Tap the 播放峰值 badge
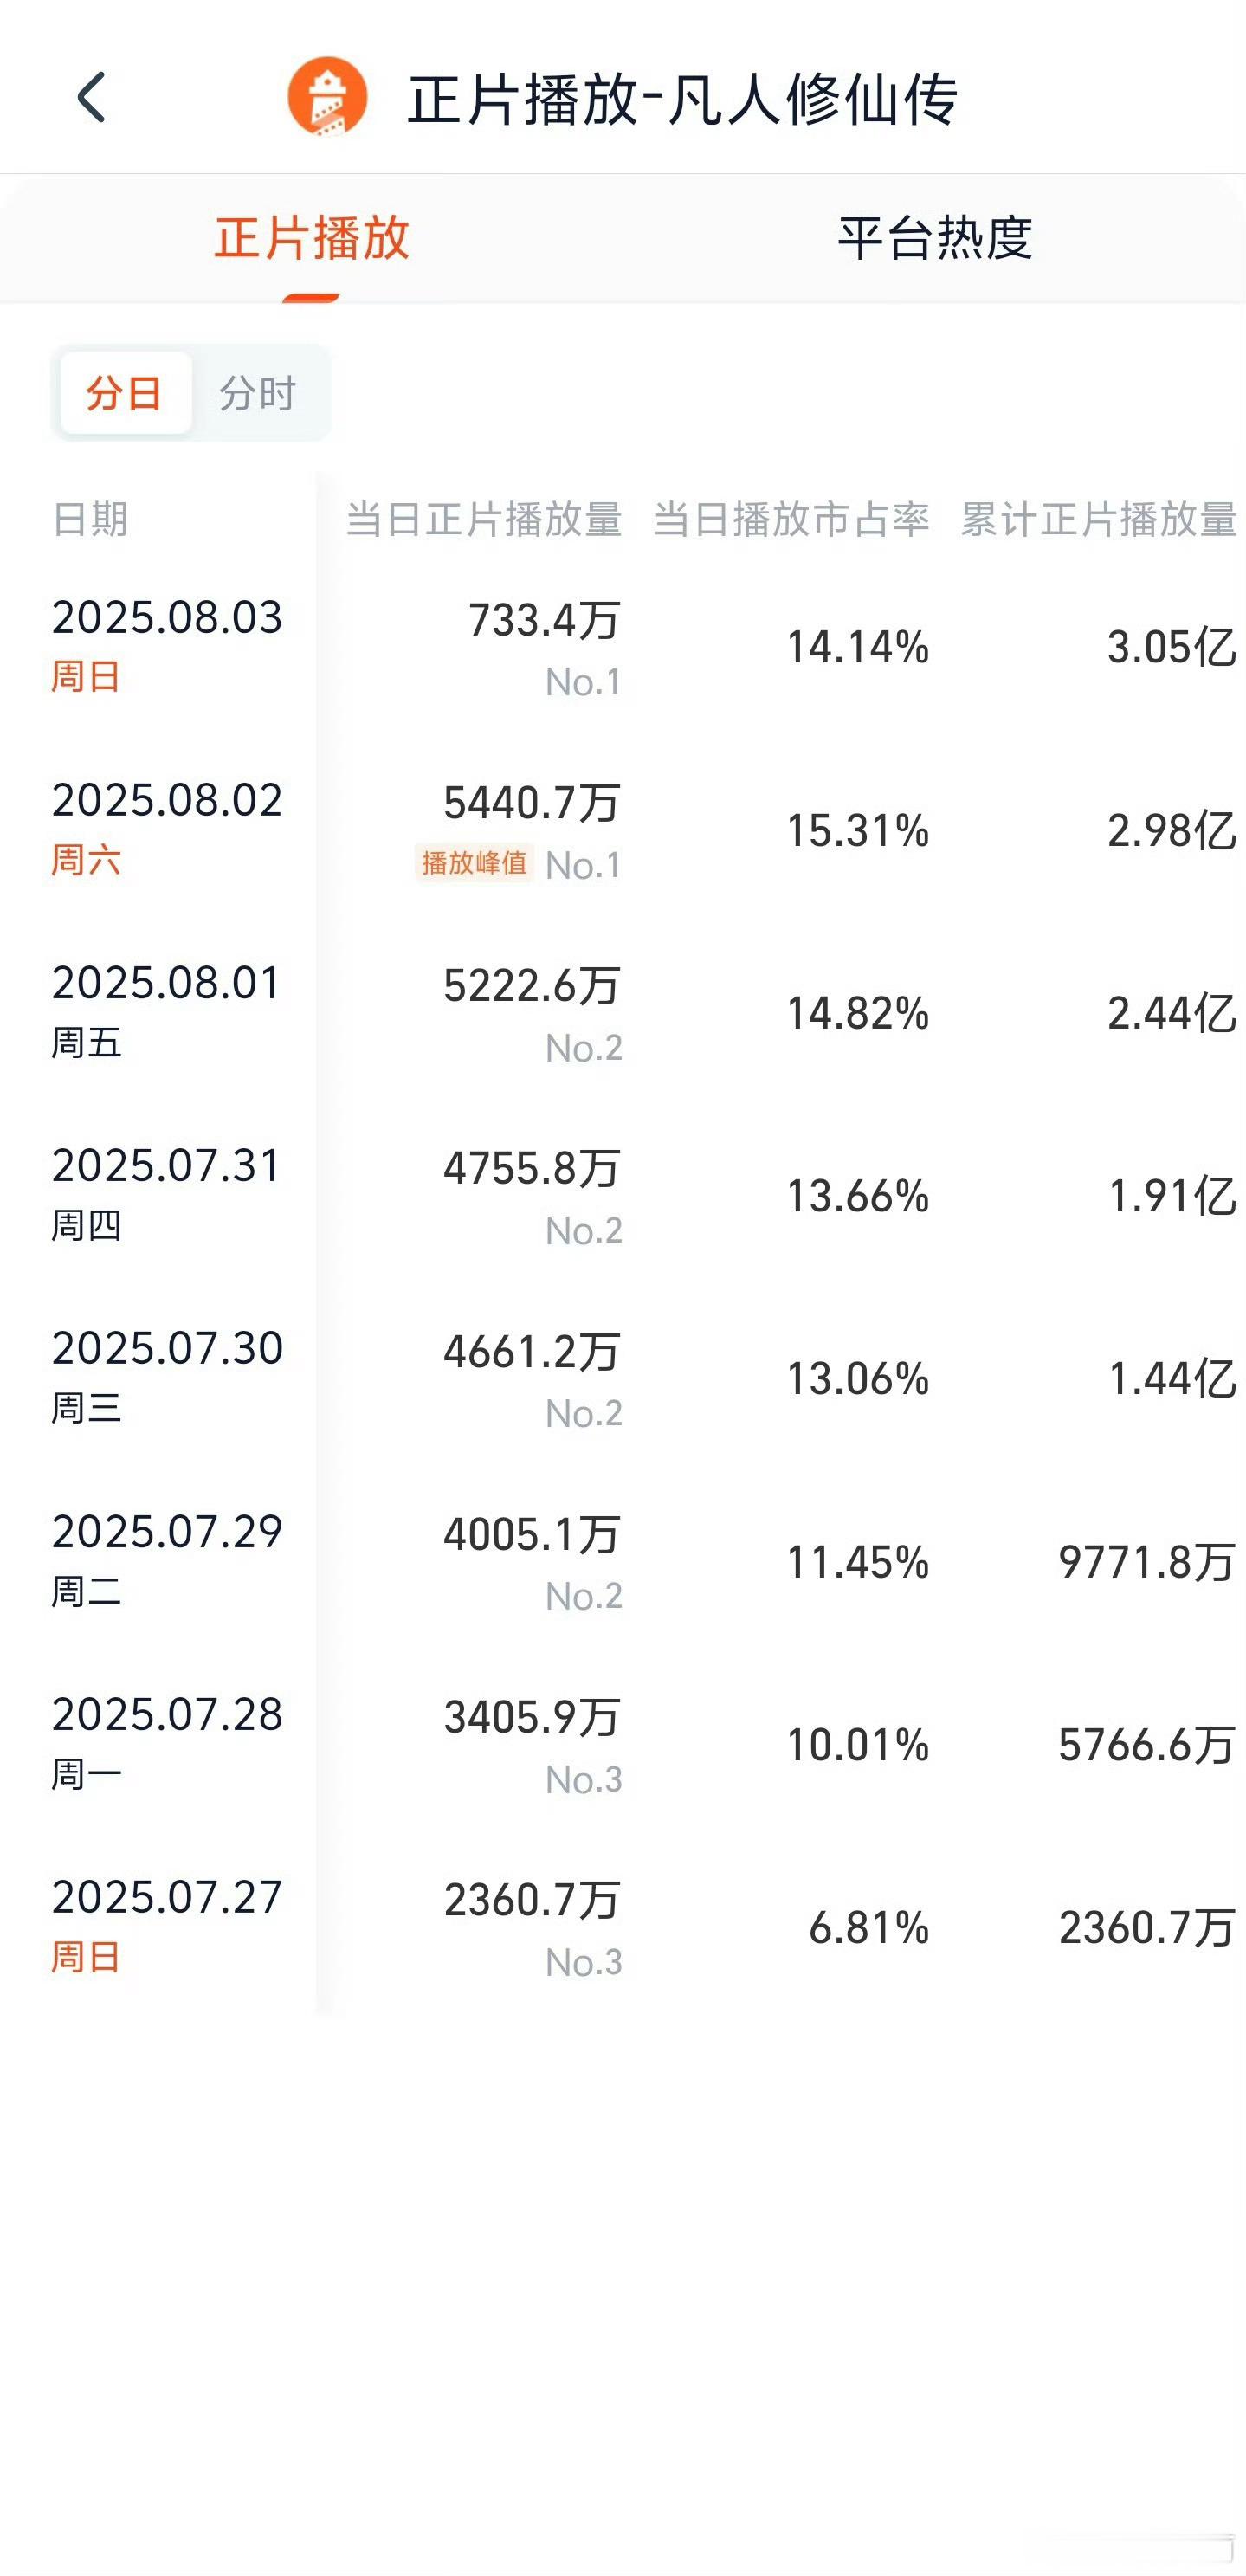Image resolution: width=1246 pixels, height=2576 pixels. 474,863
